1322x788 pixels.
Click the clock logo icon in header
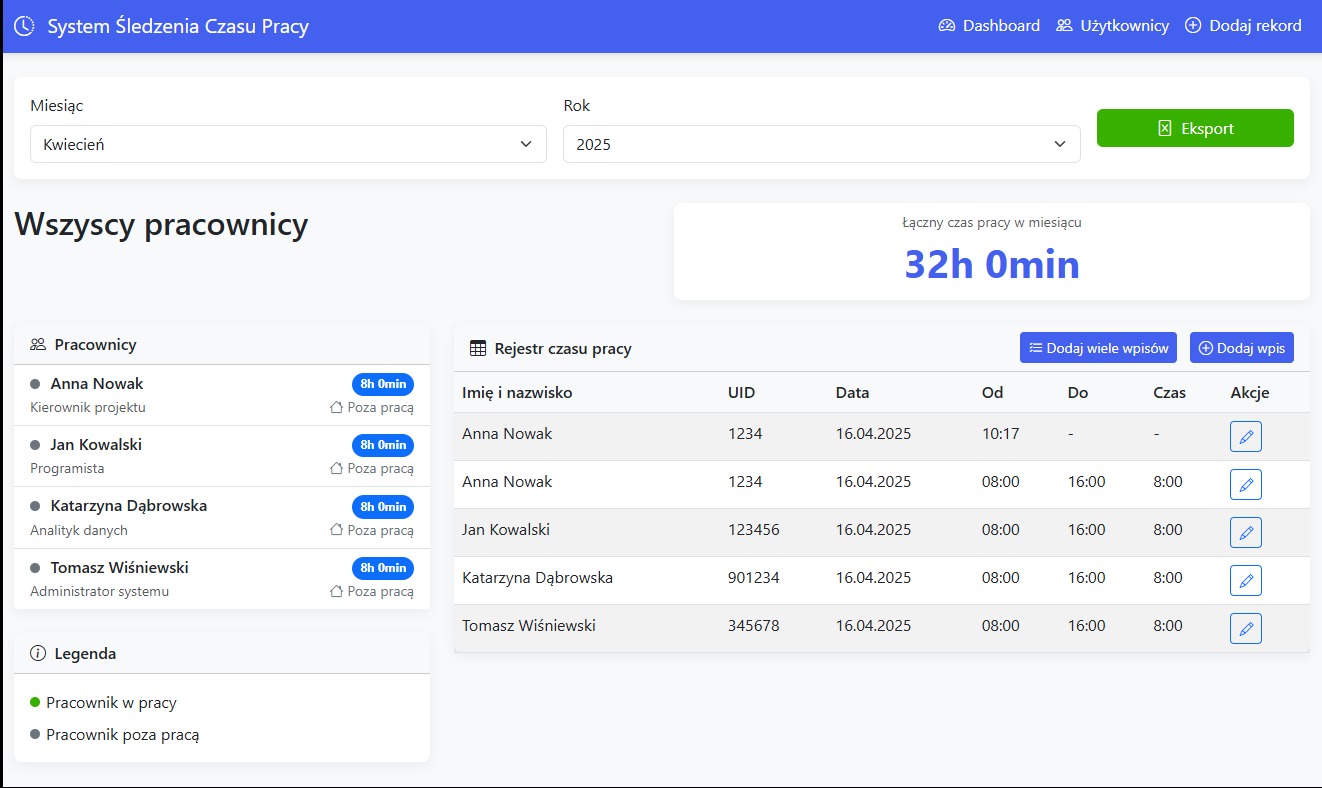[24, 26]
